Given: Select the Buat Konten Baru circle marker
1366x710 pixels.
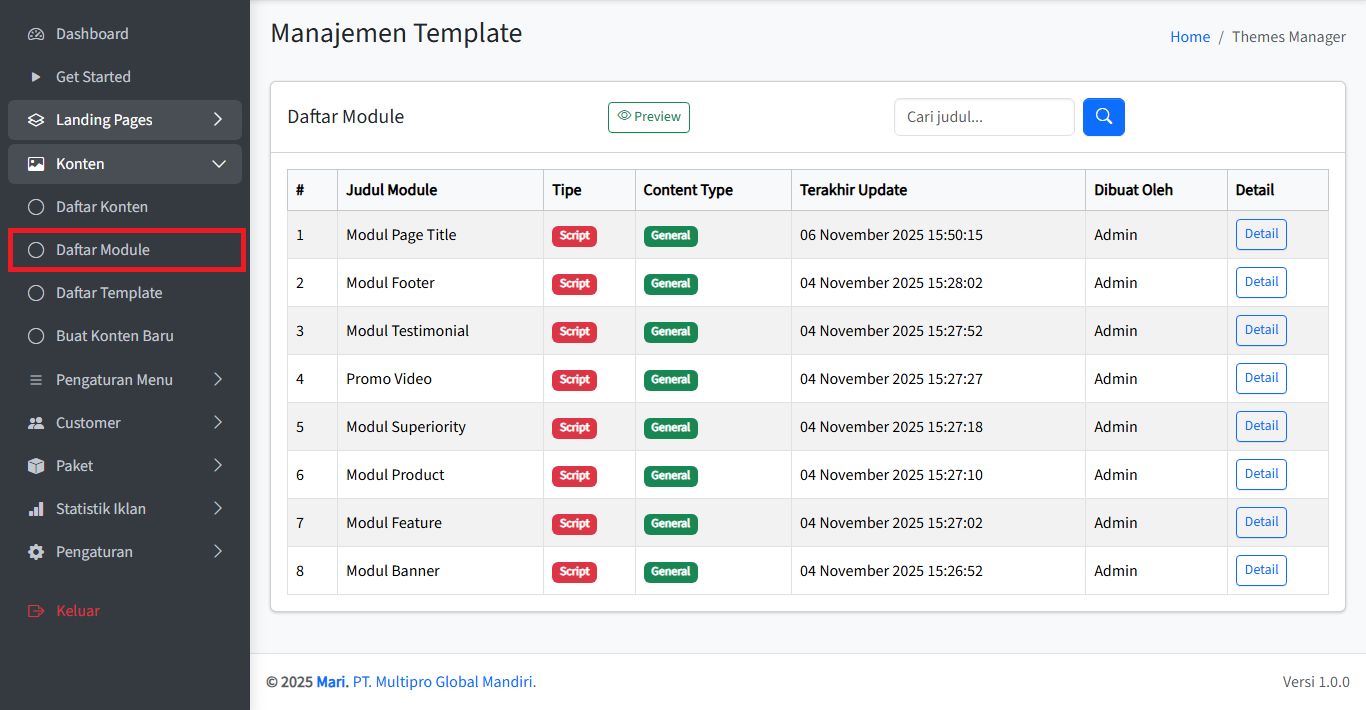Looking at the screenshot, I should 36,336.
